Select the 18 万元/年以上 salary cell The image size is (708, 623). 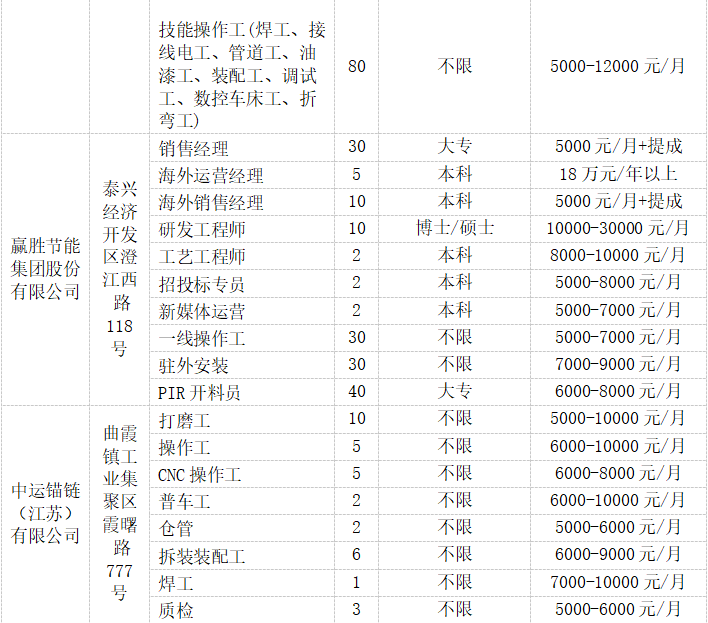click(x=618, y=174)
